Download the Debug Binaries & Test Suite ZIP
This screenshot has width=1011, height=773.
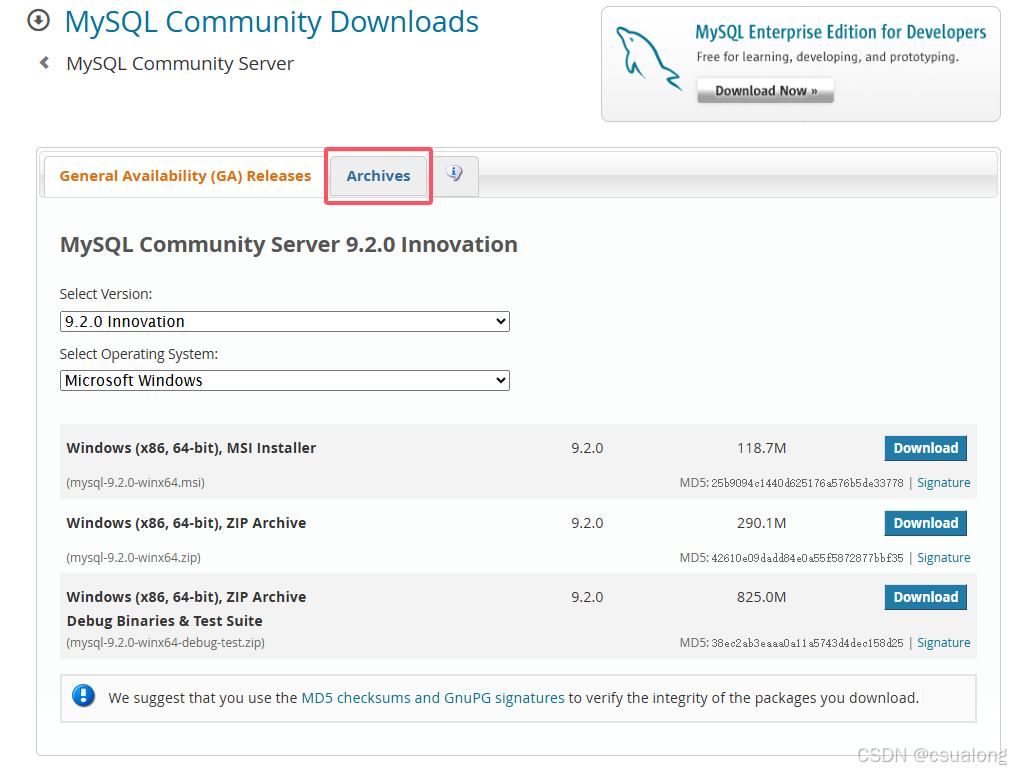pyautogui.click(x=925, y=597)
